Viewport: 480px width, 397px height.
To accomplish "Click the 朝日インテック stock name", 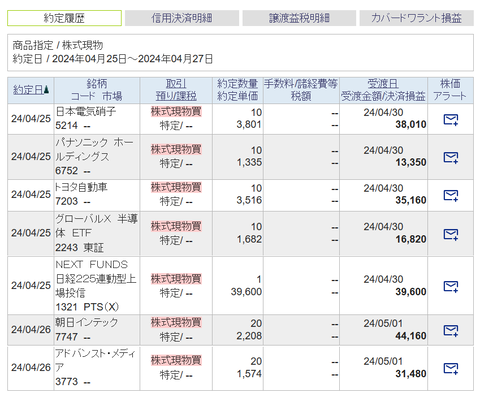I will [x=87, y=322].
